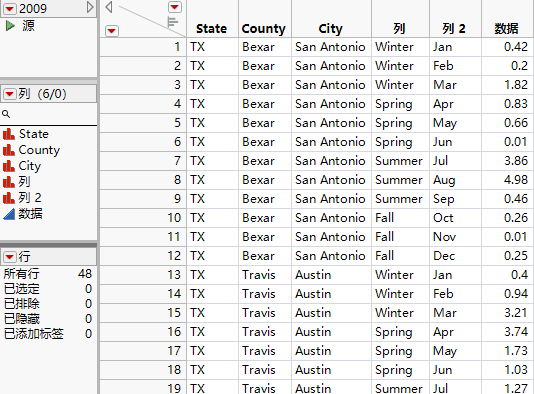
Task: Run the 源 source script play icon
Action: point(10,26)
